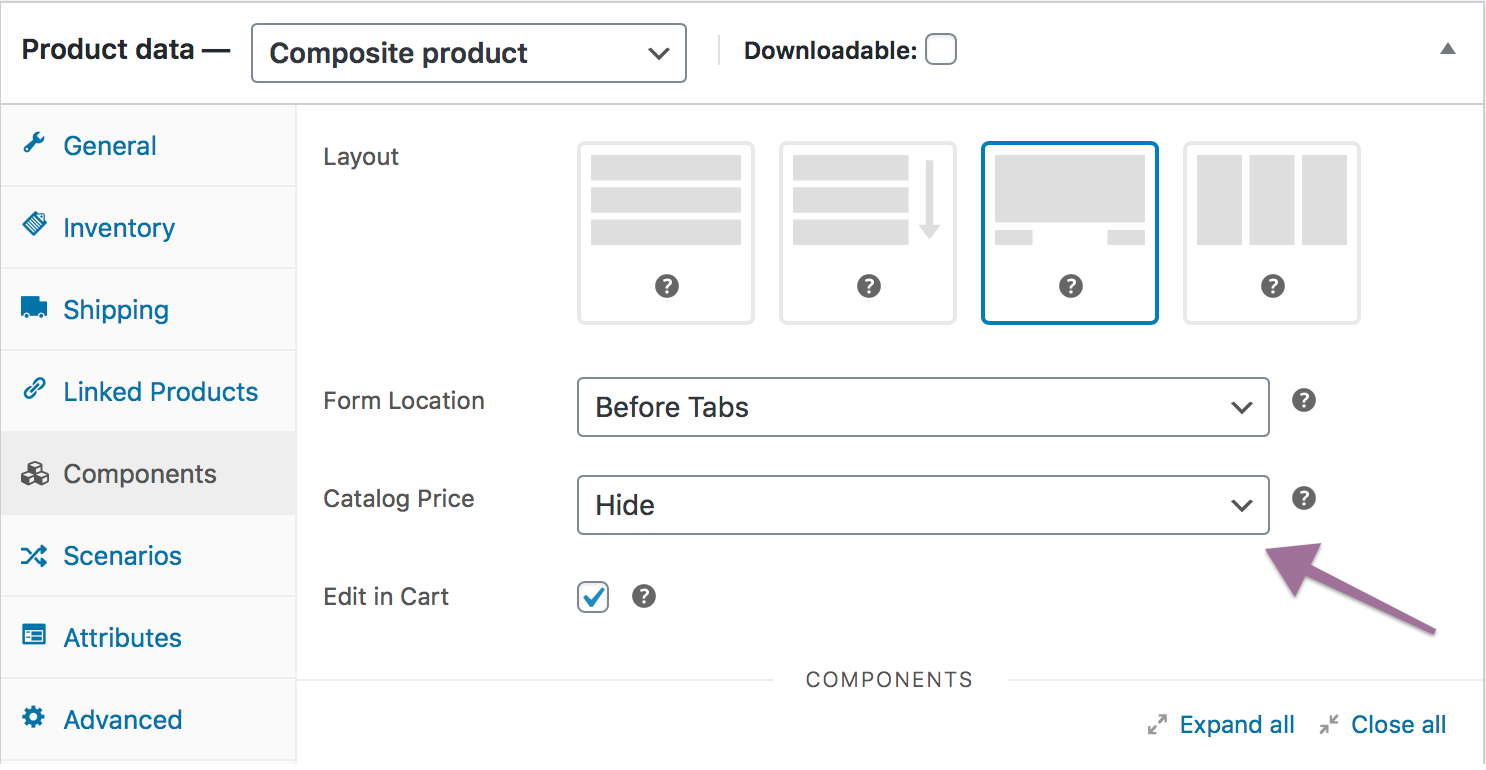Click the Product data heading
The image size is (1486, 770).
(x=126, y=49)
